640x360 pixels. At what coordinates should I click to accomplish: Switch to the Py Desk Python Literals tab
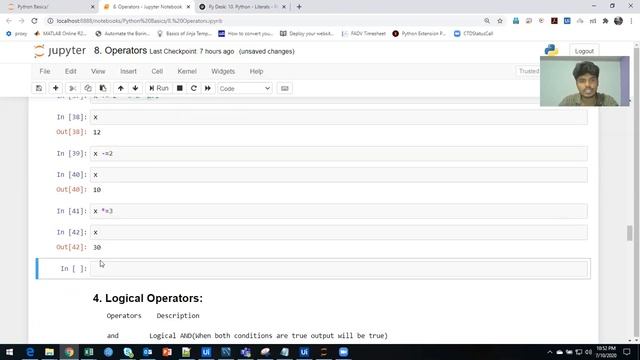coord(242,7)
